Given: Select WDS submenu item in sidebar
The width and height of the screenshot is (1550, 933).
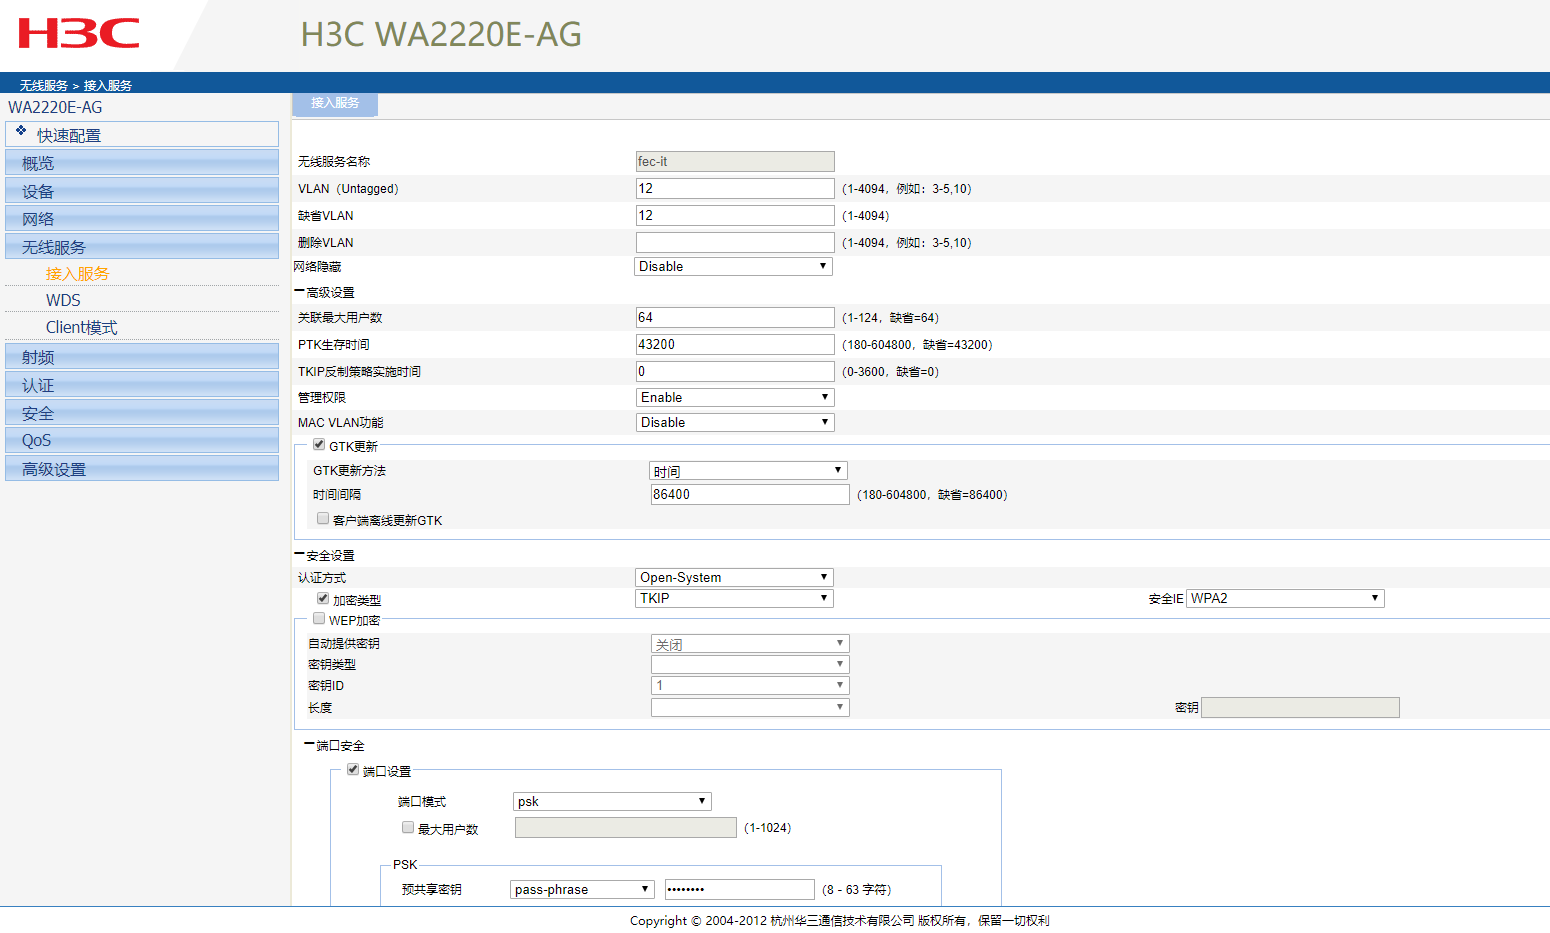Looking at the screenshot, I should click(x=63, y=301).
